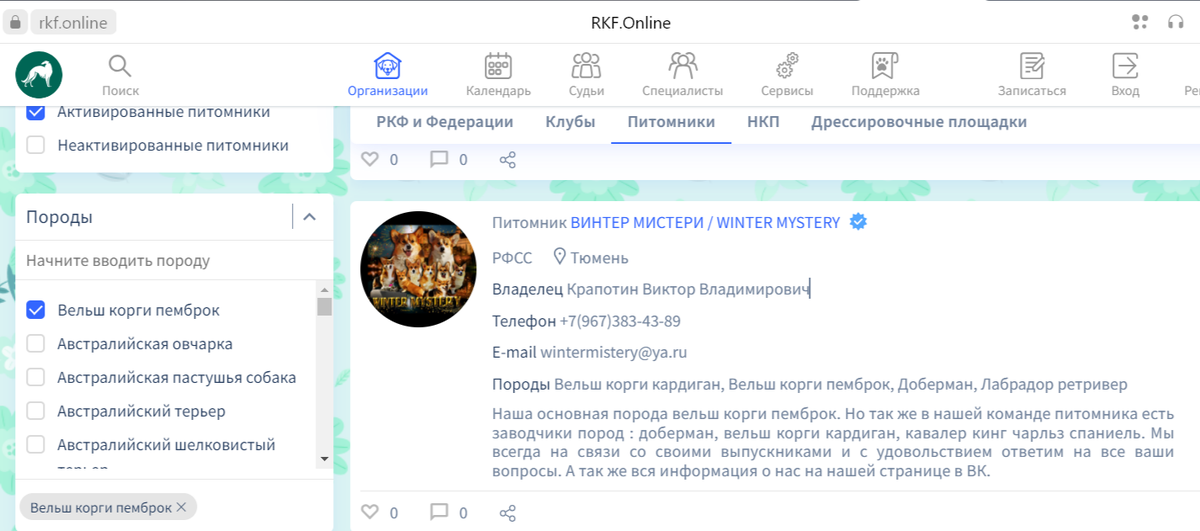Click the РФСС federation label
The image size is (1200, 531).
coord(512,258)
